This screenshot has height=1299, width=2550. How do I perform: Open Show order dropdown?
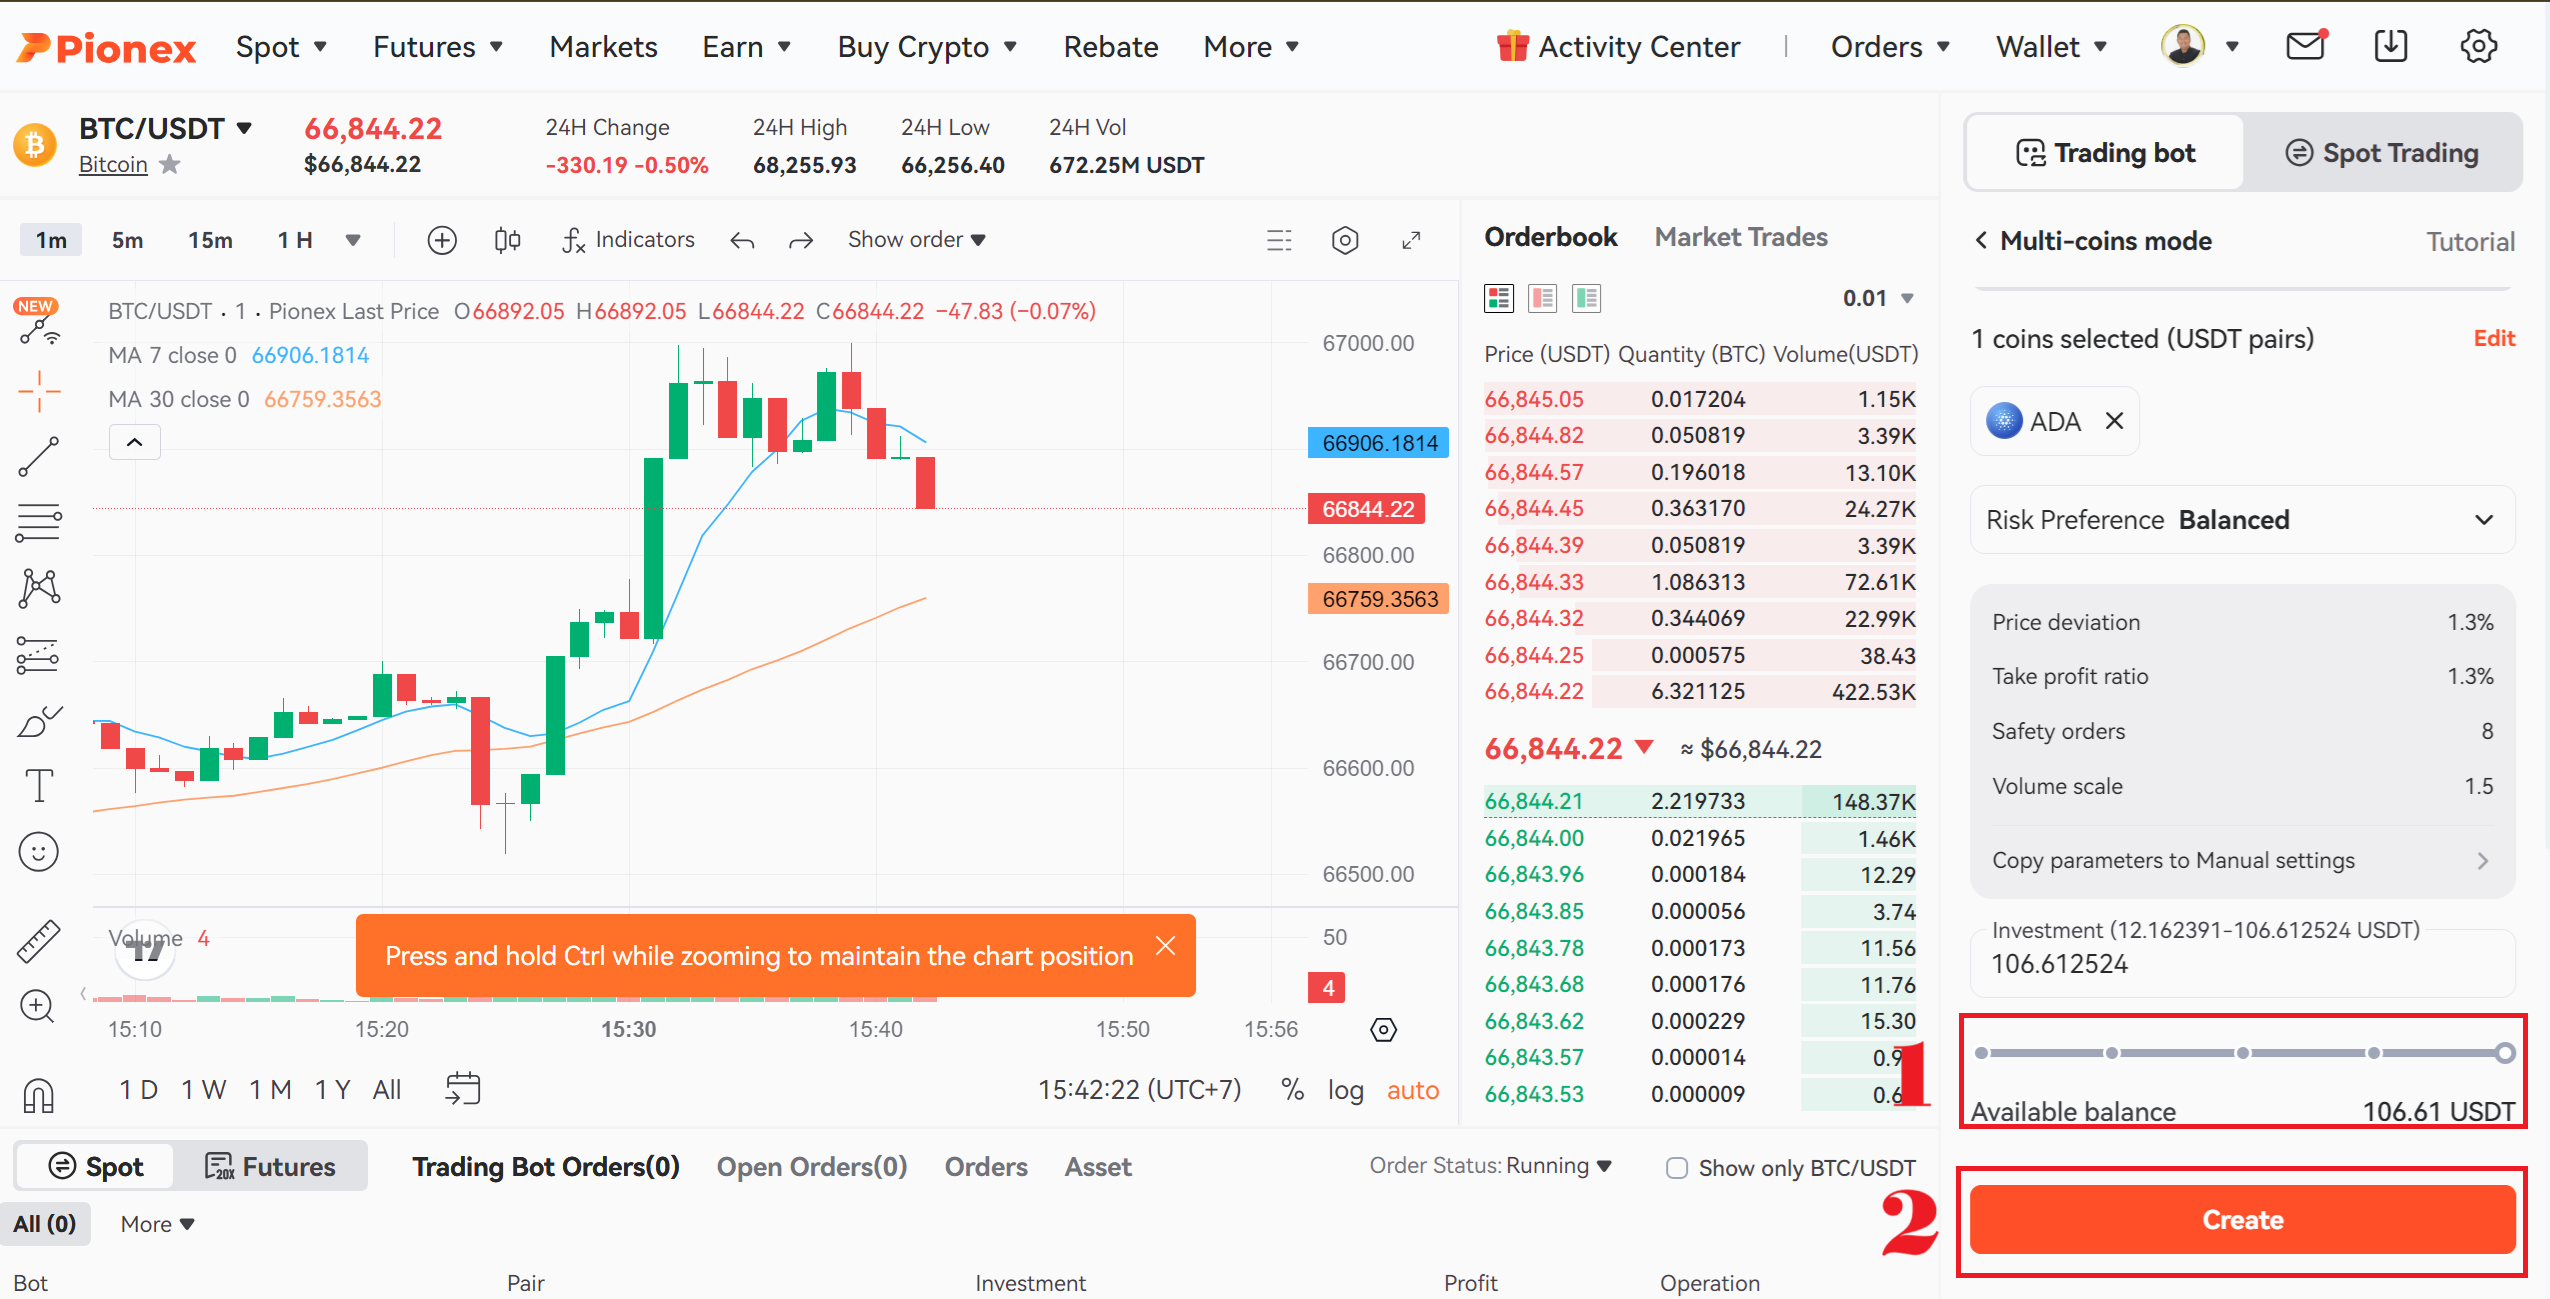coord(916,240)
